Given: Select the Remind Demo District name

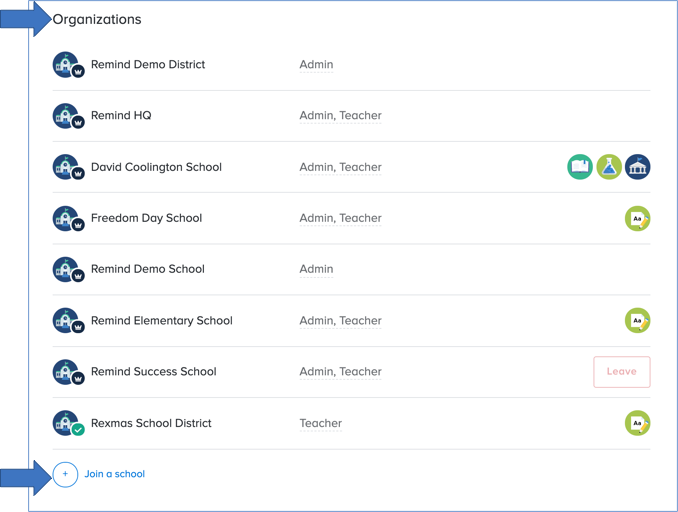Looking at the screenshot, I should (x=148, y=64).
